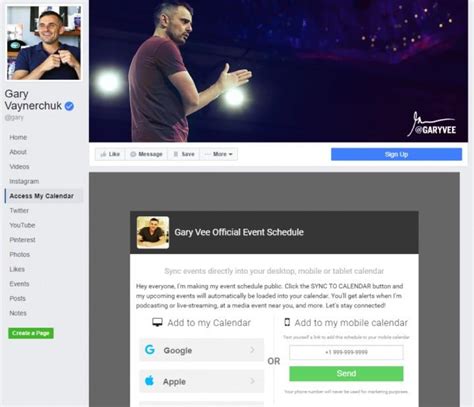Expand the Google calendar option chevron
Viewport: 474px width, 407px height.
252,350
